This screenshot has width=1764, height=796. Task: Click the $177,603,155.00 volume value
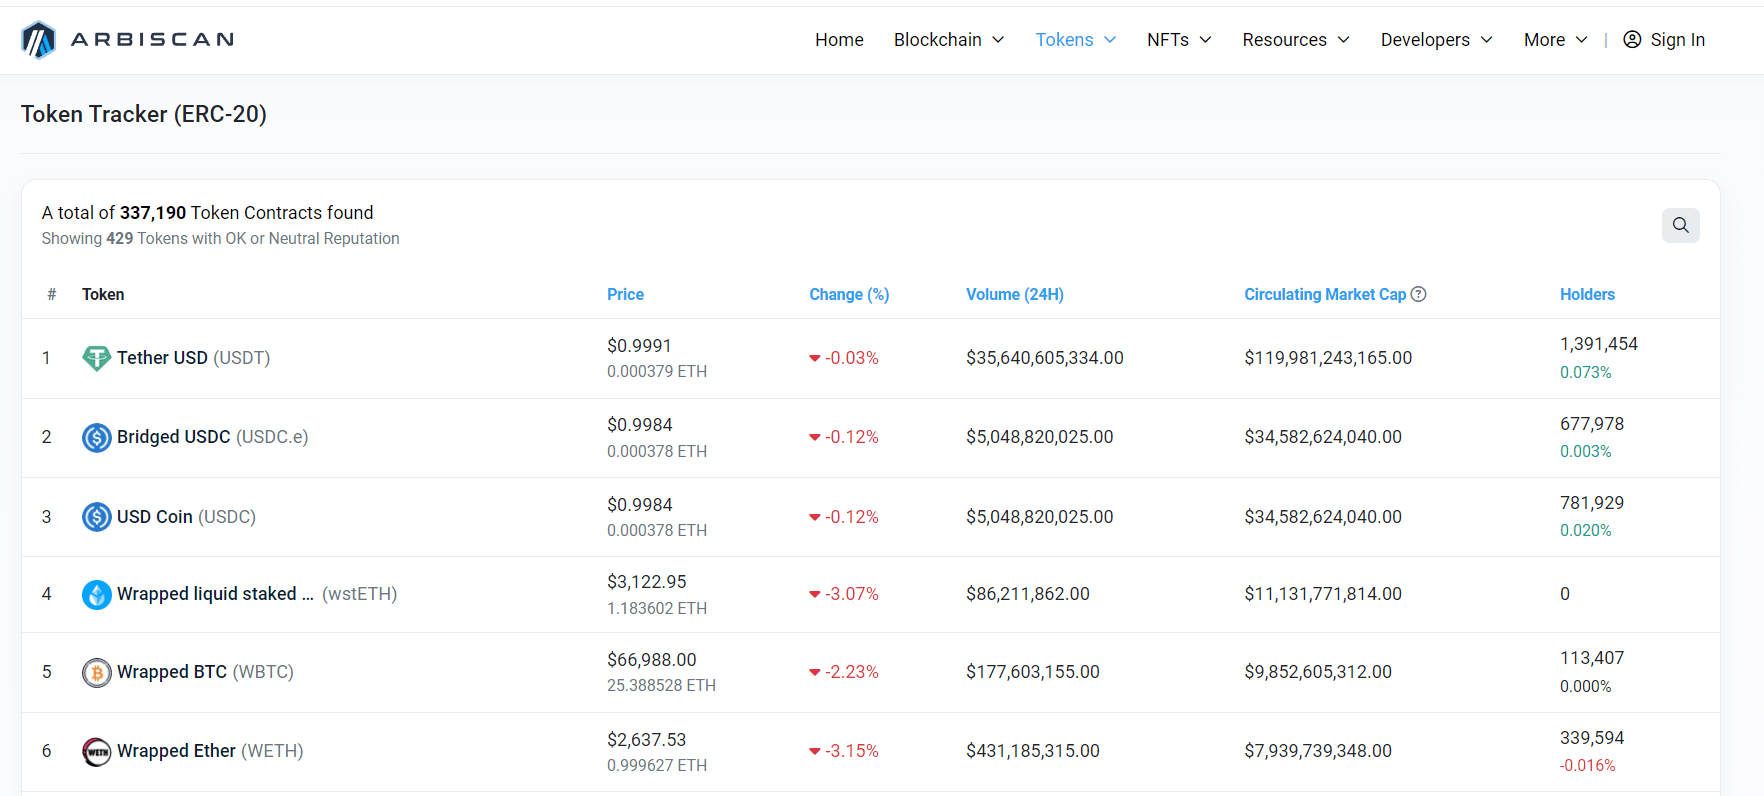click(x=1033, y=672)
